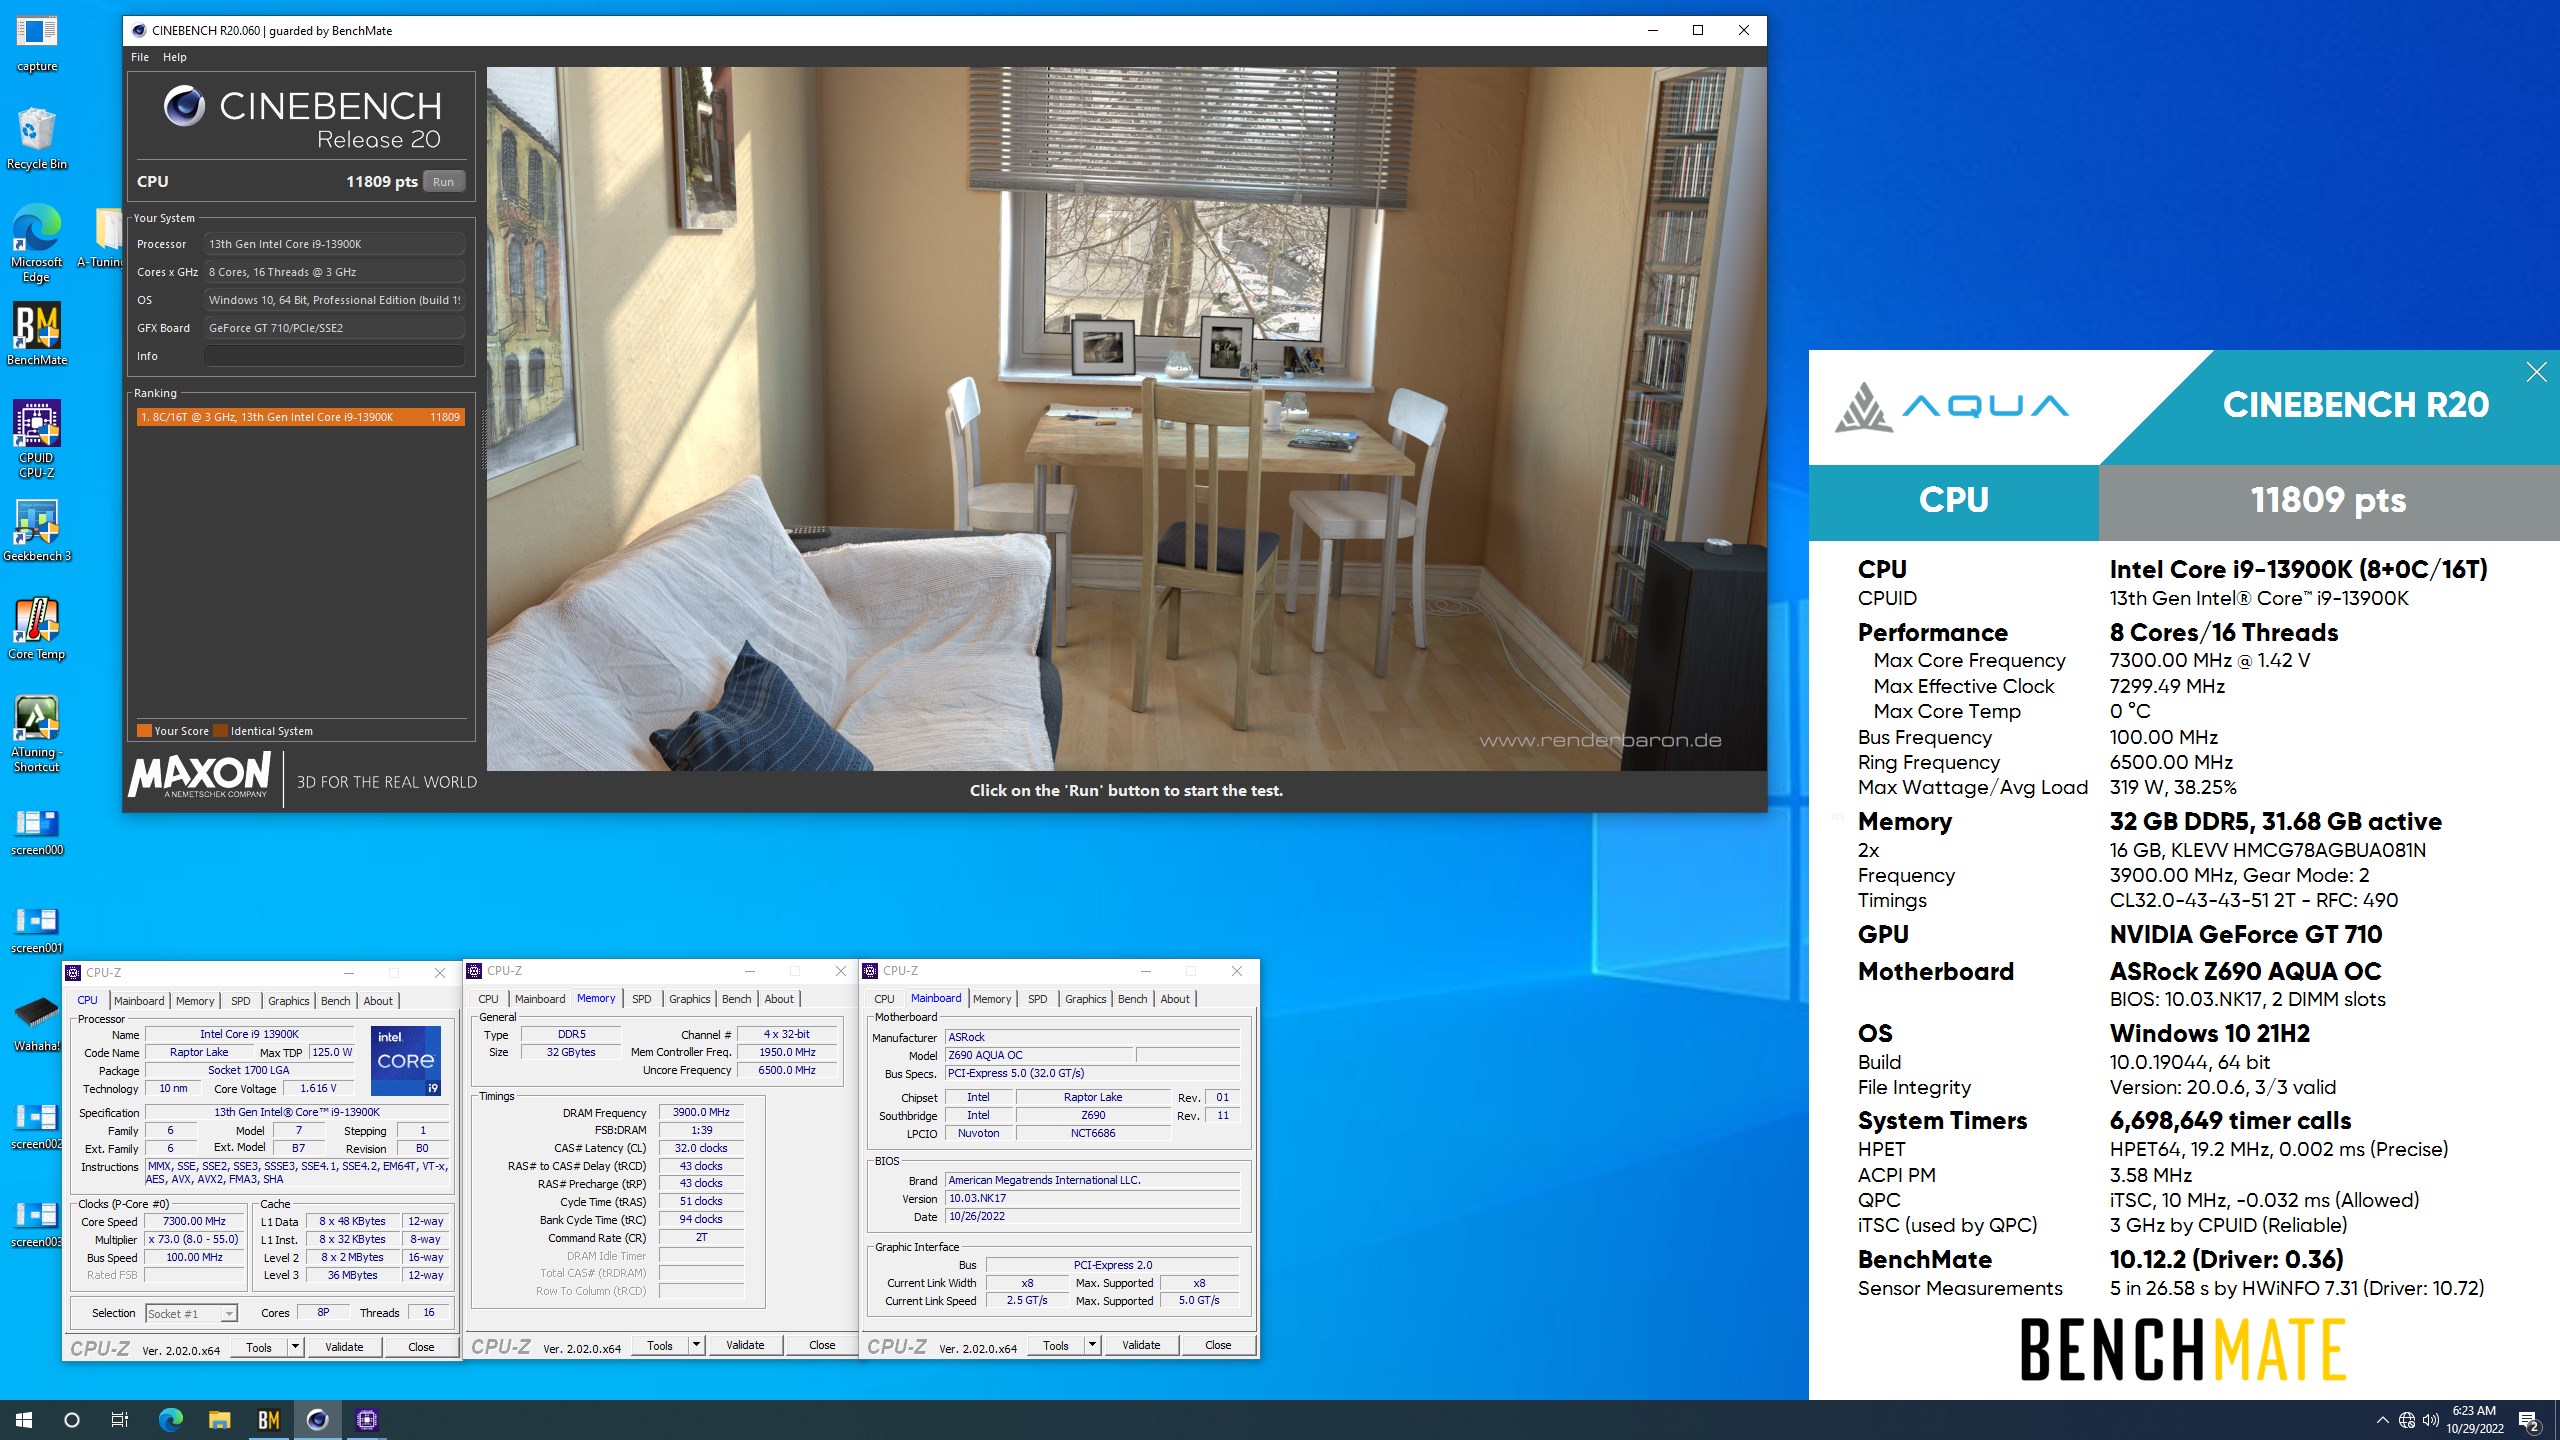Open the Cinebench Help menu

click(175, 57)
